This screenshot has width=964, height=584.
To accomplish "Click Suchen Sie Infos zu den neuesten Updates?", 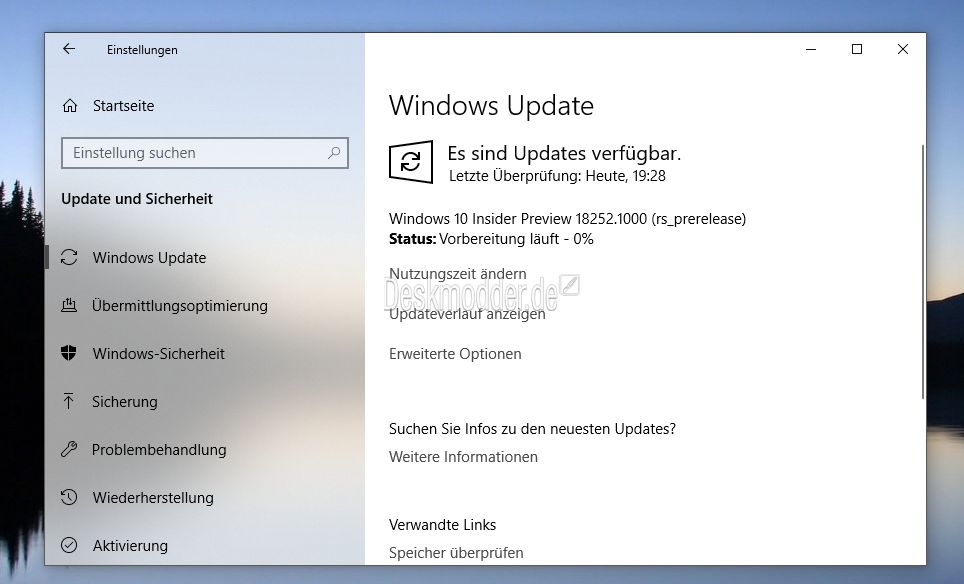I will click(532, 428).
